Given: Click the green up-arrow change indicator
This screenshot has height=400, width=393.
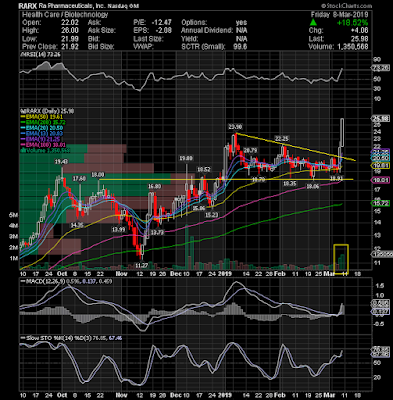Looking at the screenshot, I should (313, 23).
